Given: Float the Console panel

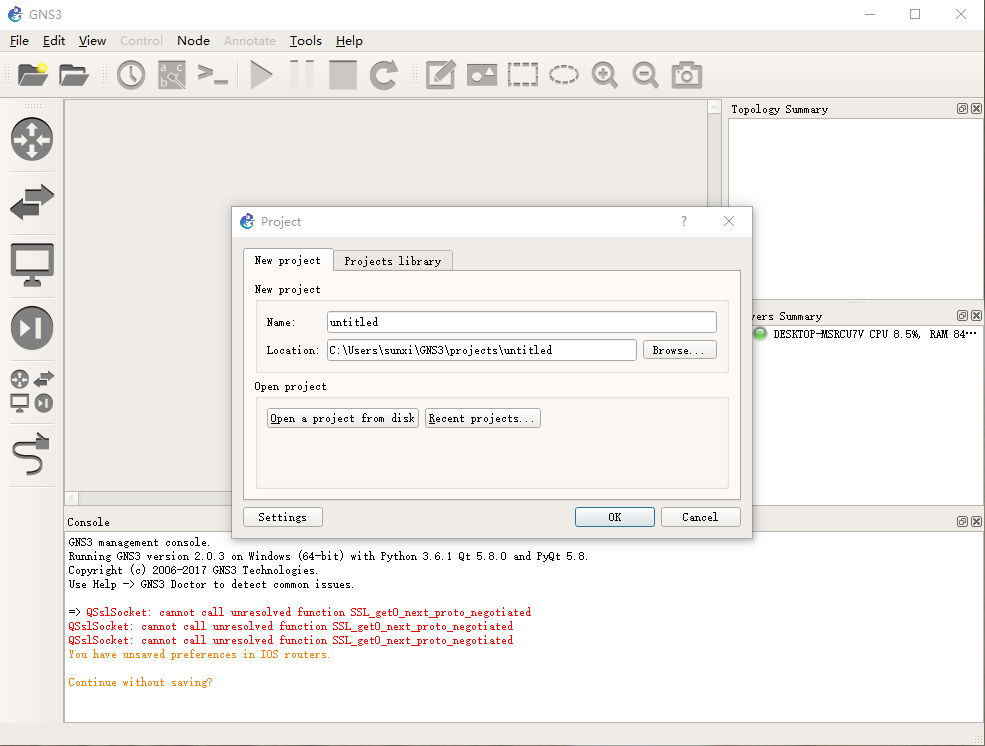Looking at the screenshot, I should pos(962,521).
